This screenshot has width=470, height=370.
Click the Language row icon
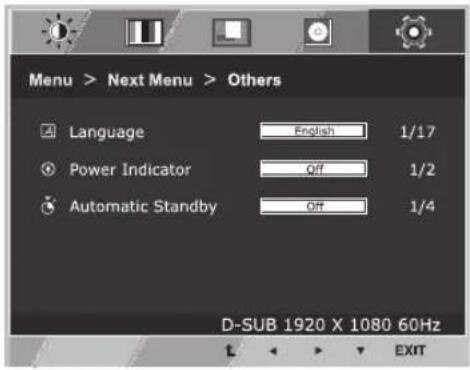tap(48, 131)
